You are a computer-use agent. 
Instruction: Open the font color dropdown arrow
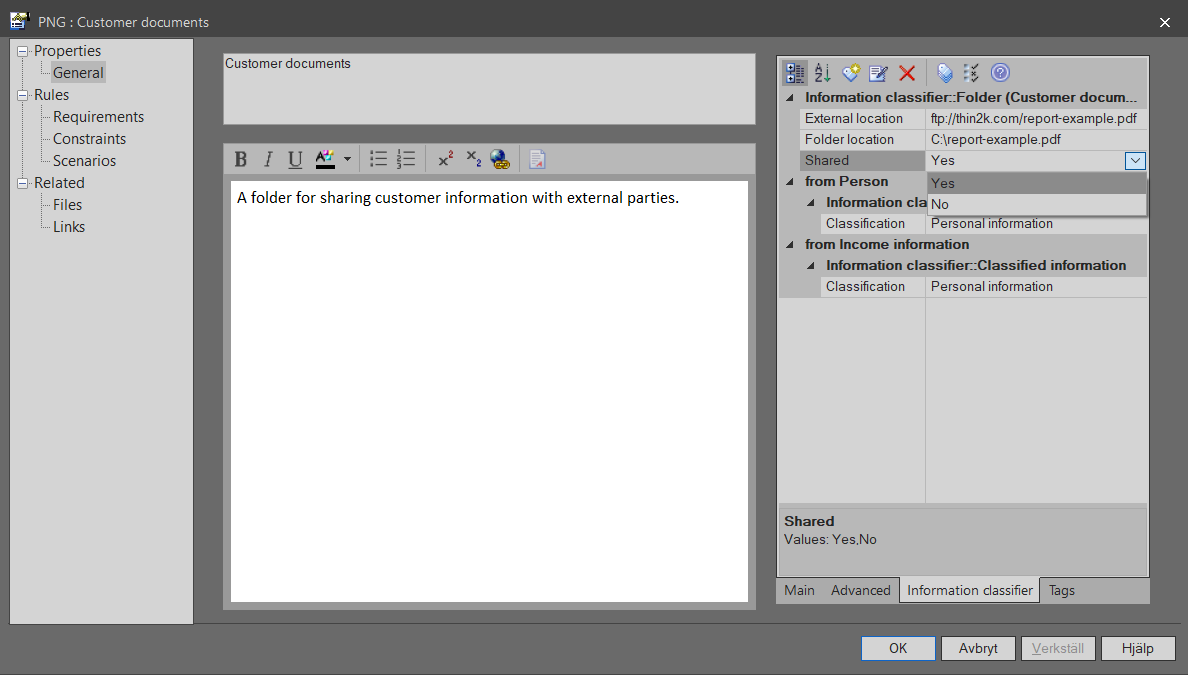tap(347, 159)
